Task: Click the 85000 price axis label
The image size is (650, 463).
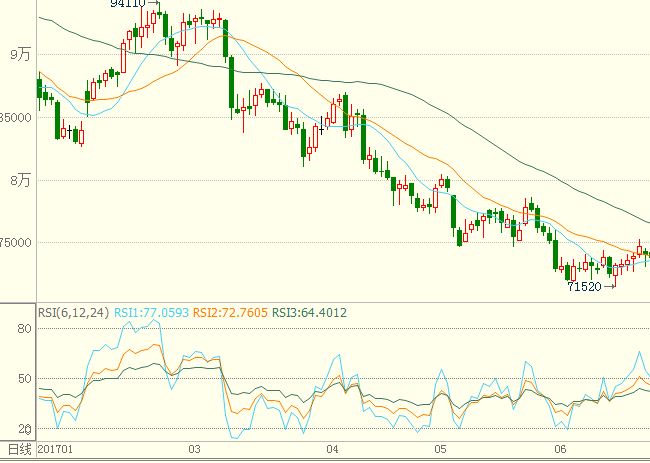Action: click(17, 117)
